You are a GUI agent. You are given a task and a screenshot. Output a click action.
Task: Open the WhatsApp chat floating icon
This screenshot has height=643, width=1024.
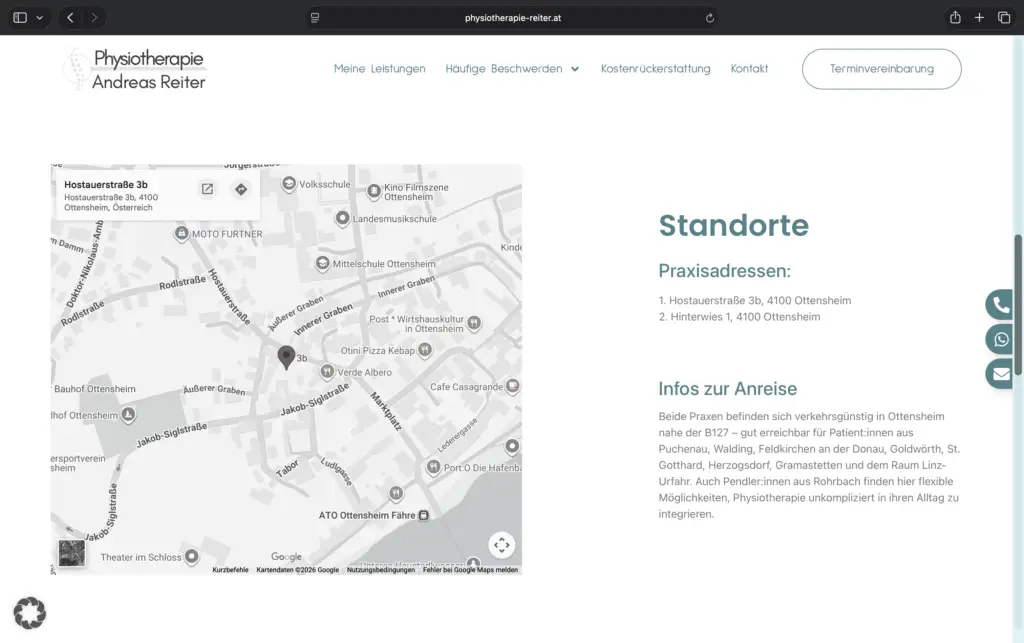[1000, 339]
